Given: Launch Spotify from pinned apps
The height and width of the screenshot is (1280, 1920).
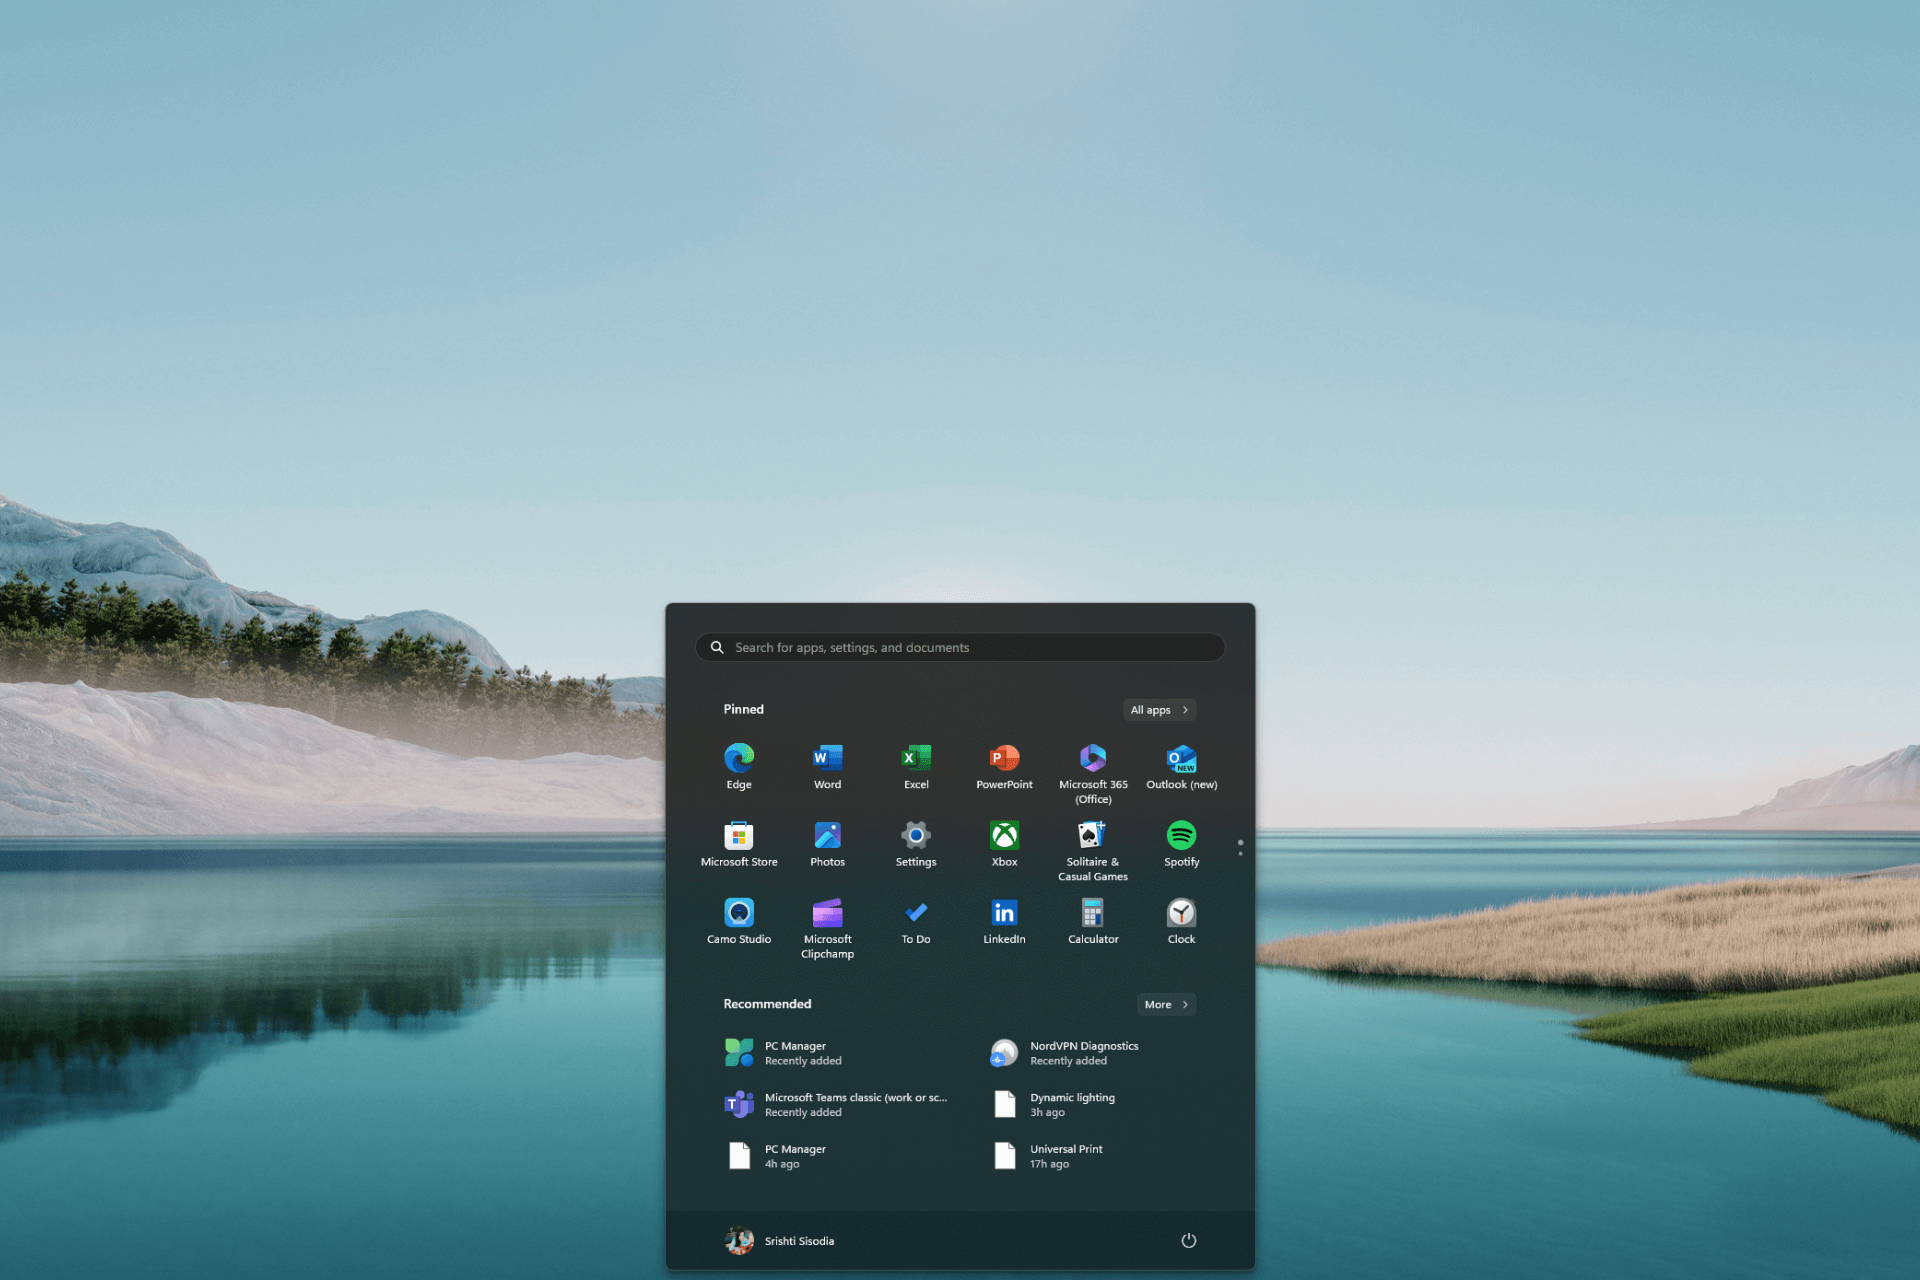Looking at the screenshot, I should pos(1181,845).
